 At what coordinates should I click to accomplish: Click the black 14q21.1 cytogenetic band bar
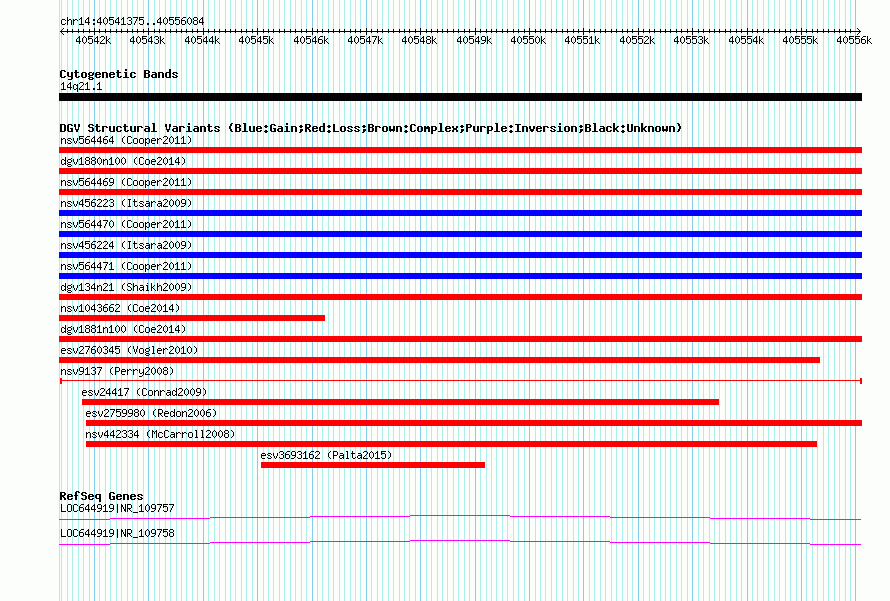pos(460,97)
